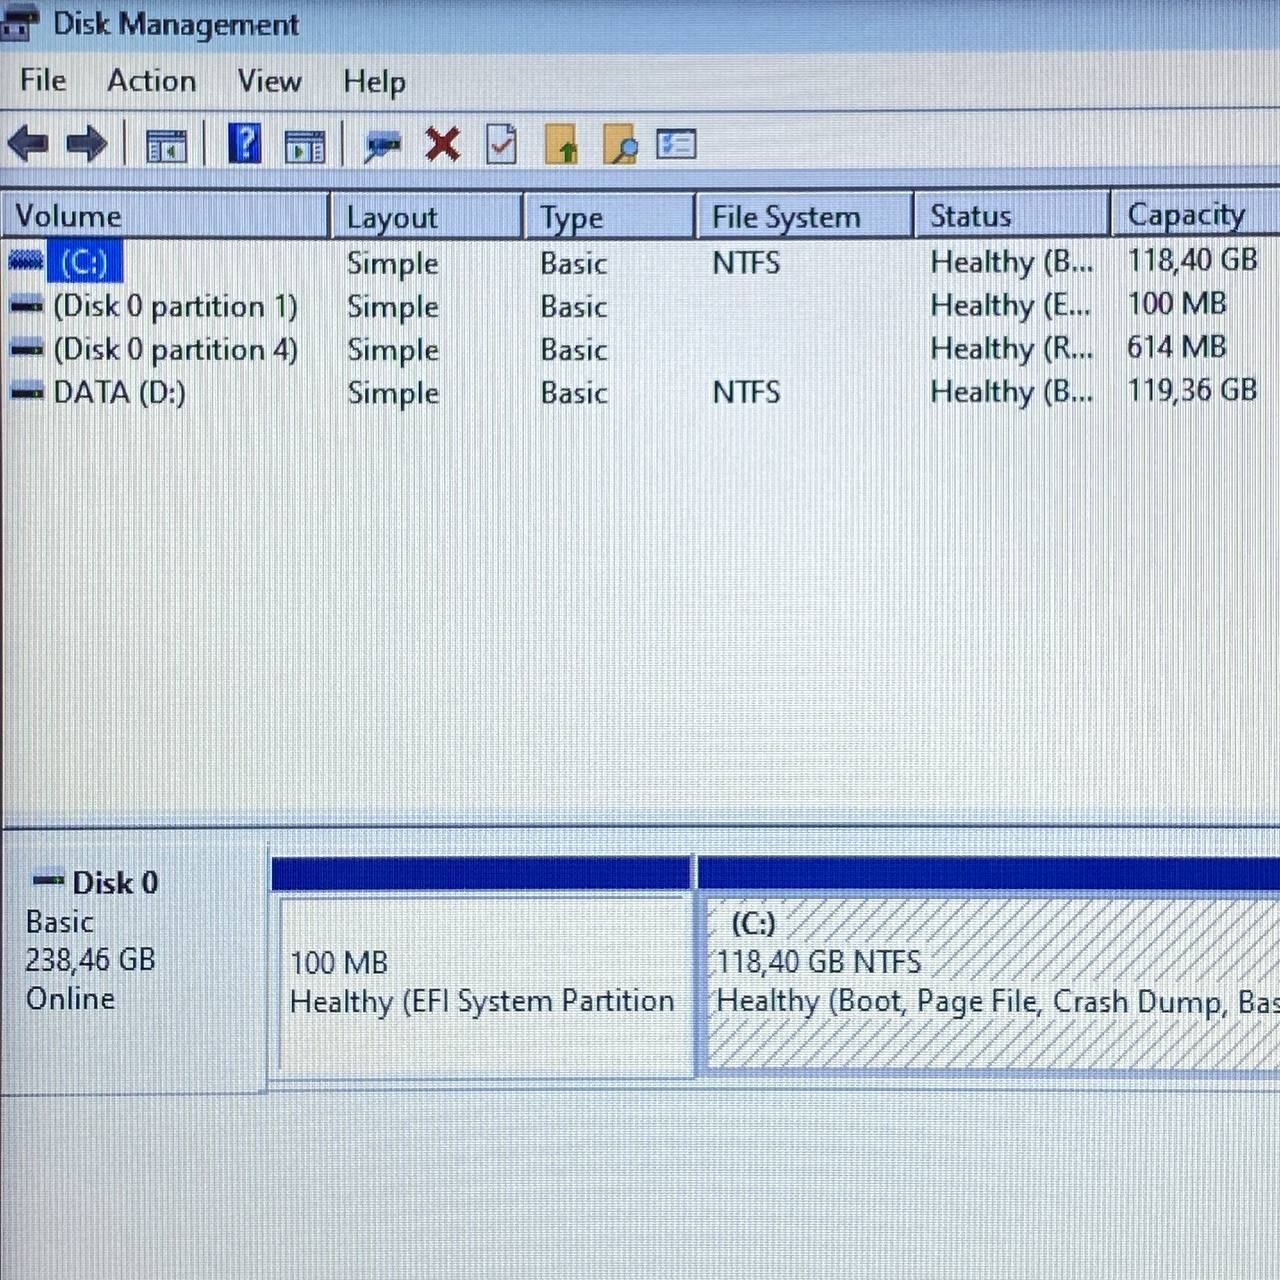Open the Help menu
The width and height of the screenshot is (1280, 1280).
pyautogui.click(x=374, y=81)
